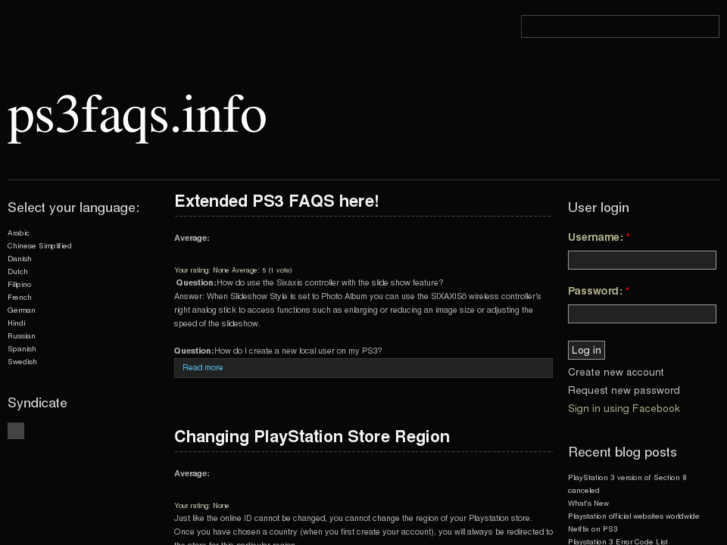Click the search box at top right

(x=620, y=26)
